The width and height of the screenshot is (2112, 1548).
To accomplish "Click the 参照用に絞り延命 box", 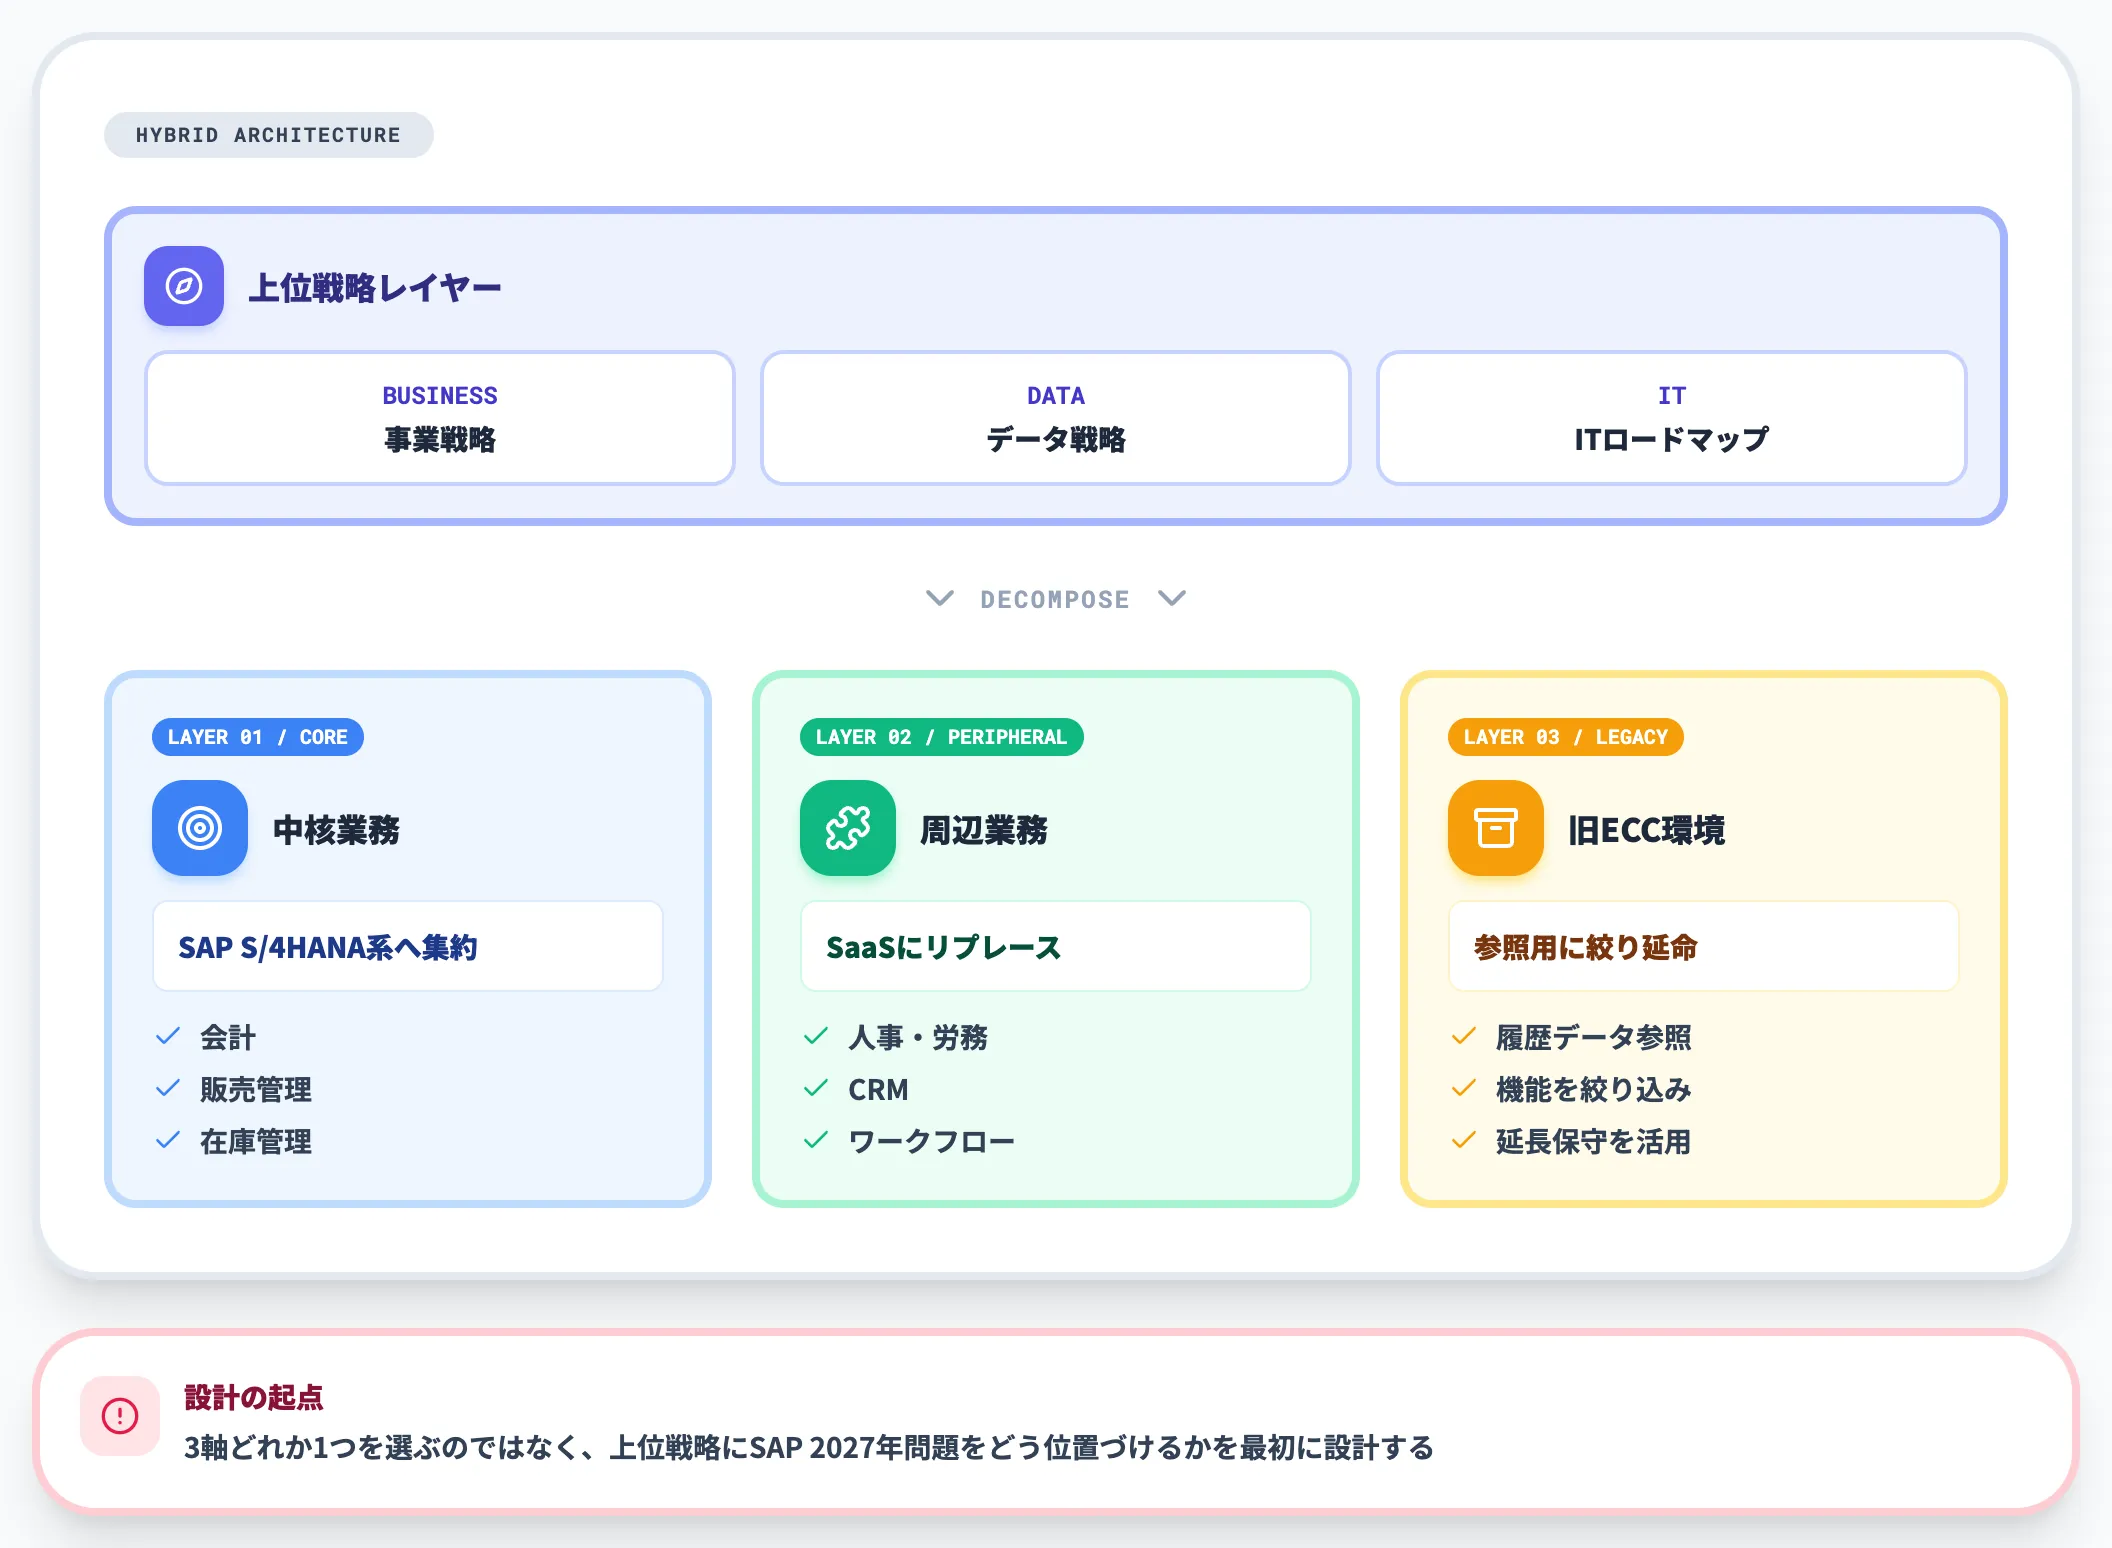I will tap(1704, 946).
